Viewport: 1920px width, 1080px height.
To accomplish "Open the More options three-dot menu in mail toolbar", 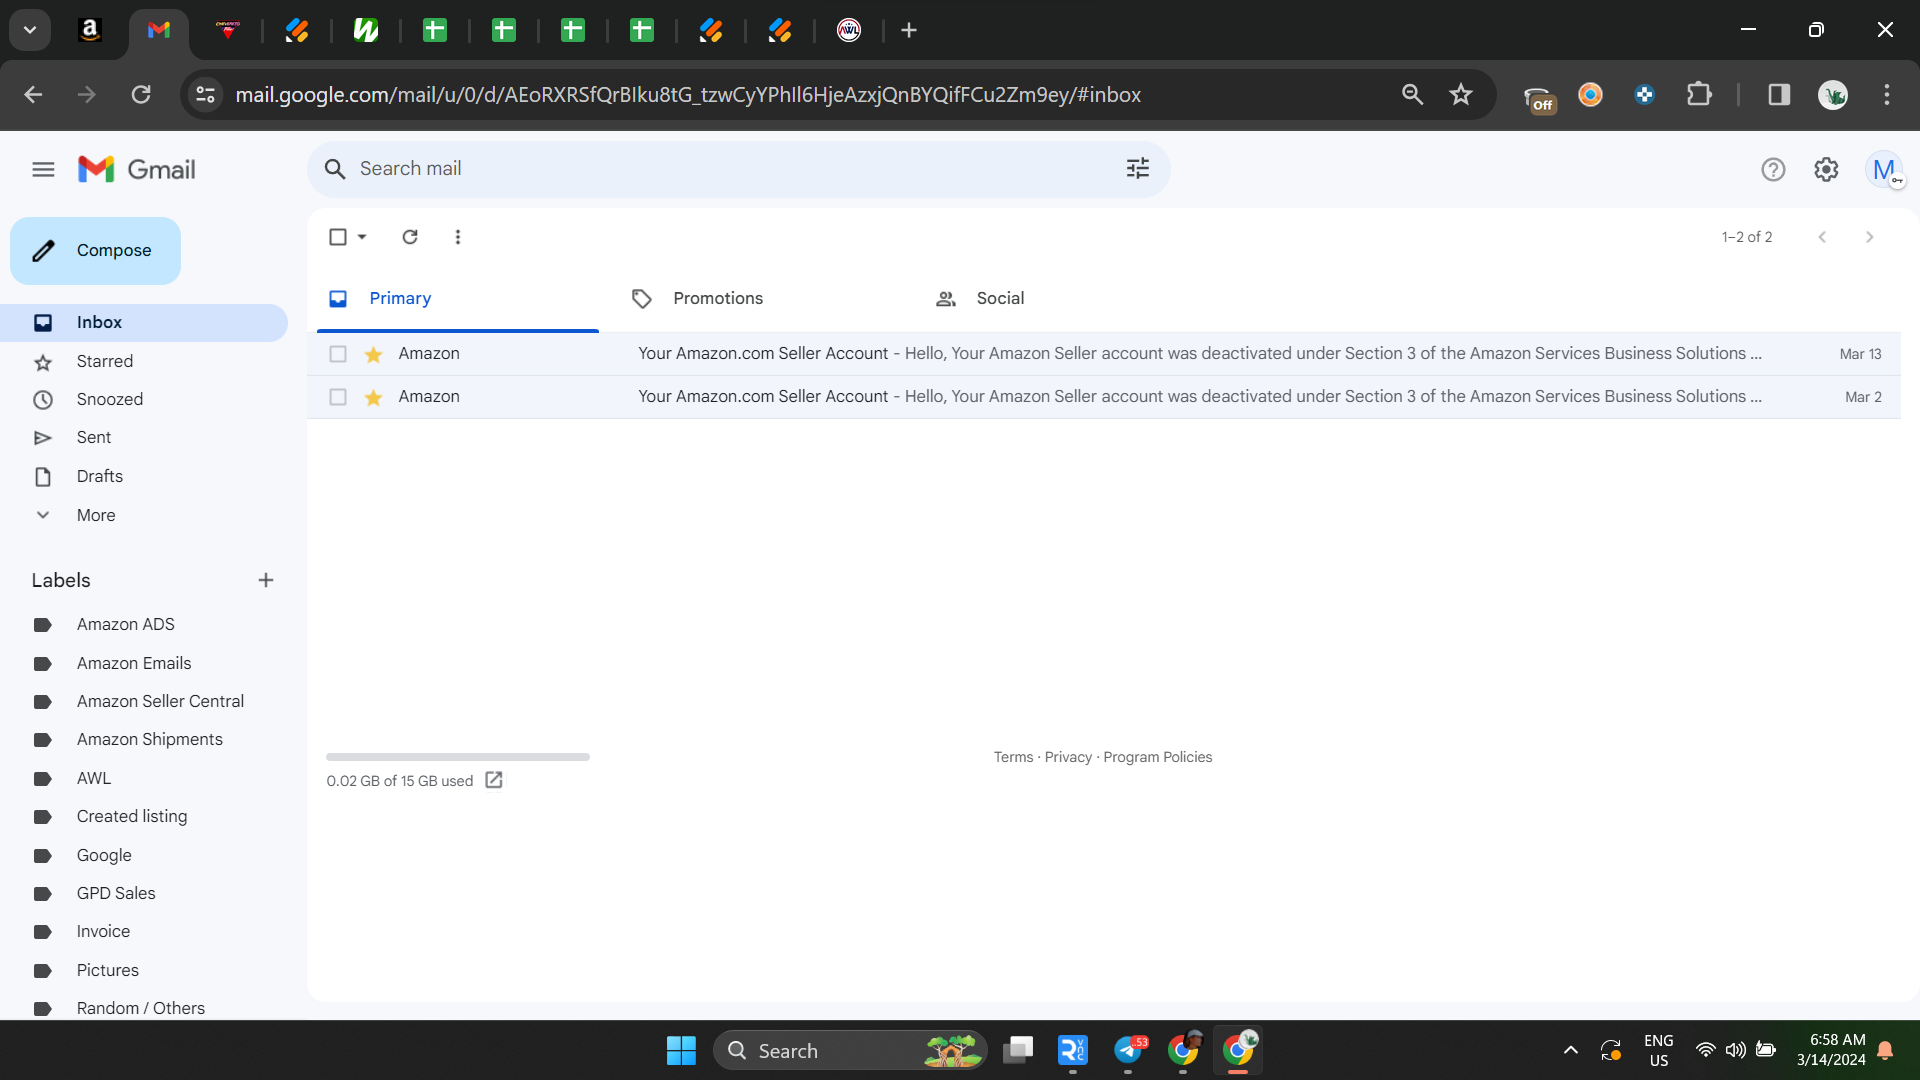I will 458,237.
